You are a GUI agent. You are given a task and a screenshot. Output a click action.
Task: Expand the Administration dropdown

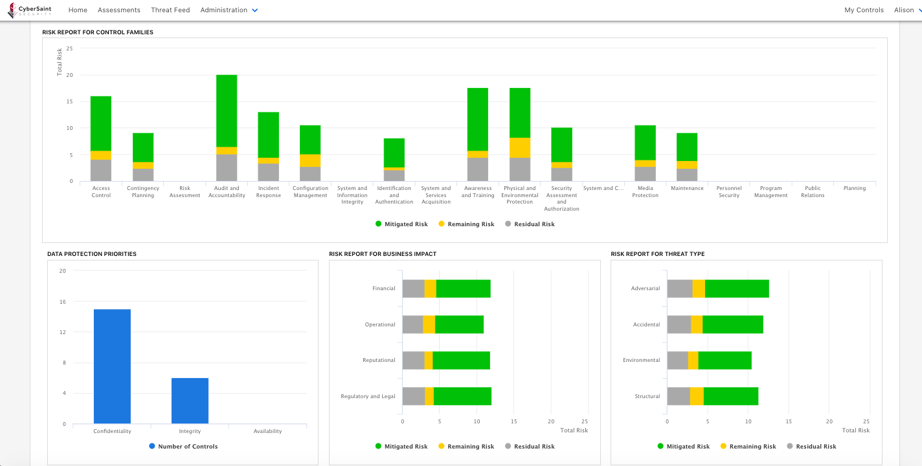(x=229, y=10)
